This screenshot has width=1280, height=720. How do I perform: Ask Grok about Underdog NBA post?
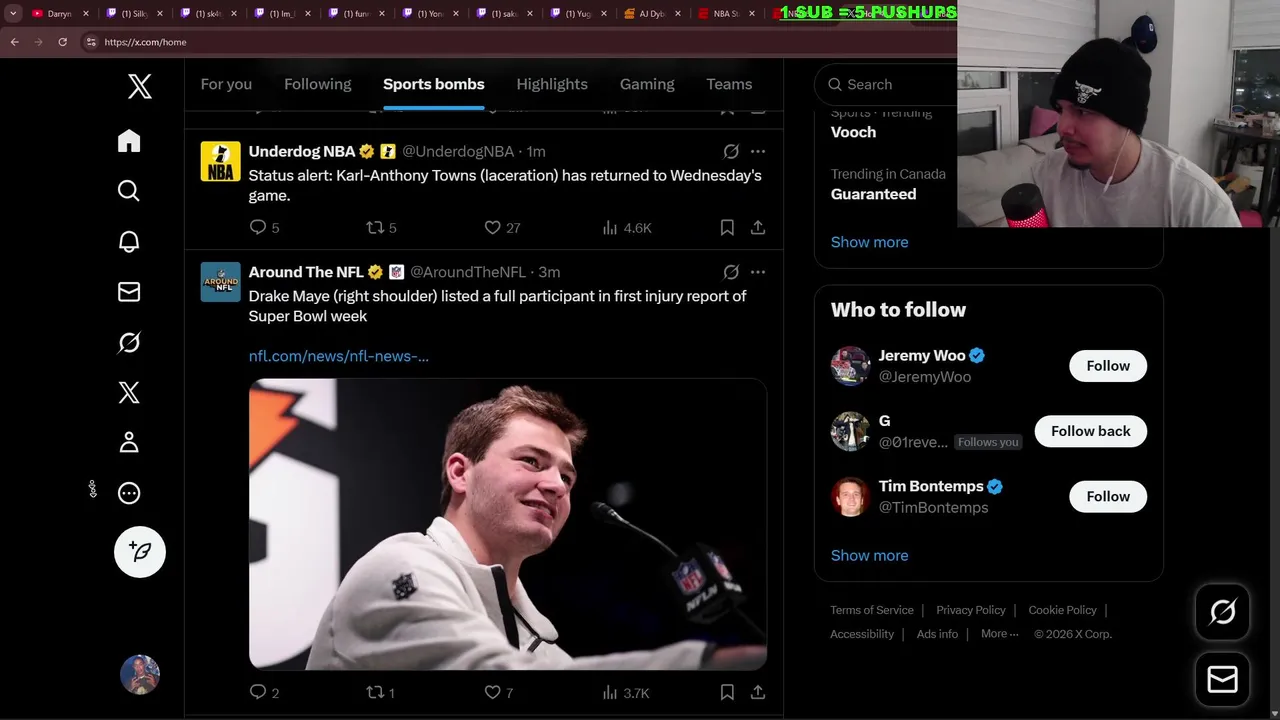[x=731, y=151]
